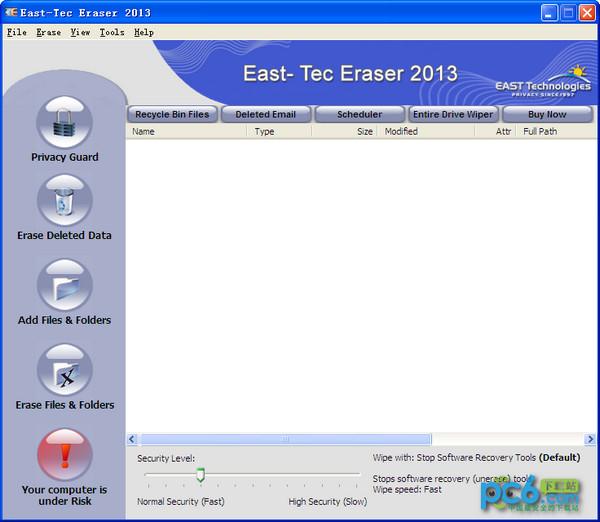Open the File menu
The image size is (600, 522).
point(17,32)
